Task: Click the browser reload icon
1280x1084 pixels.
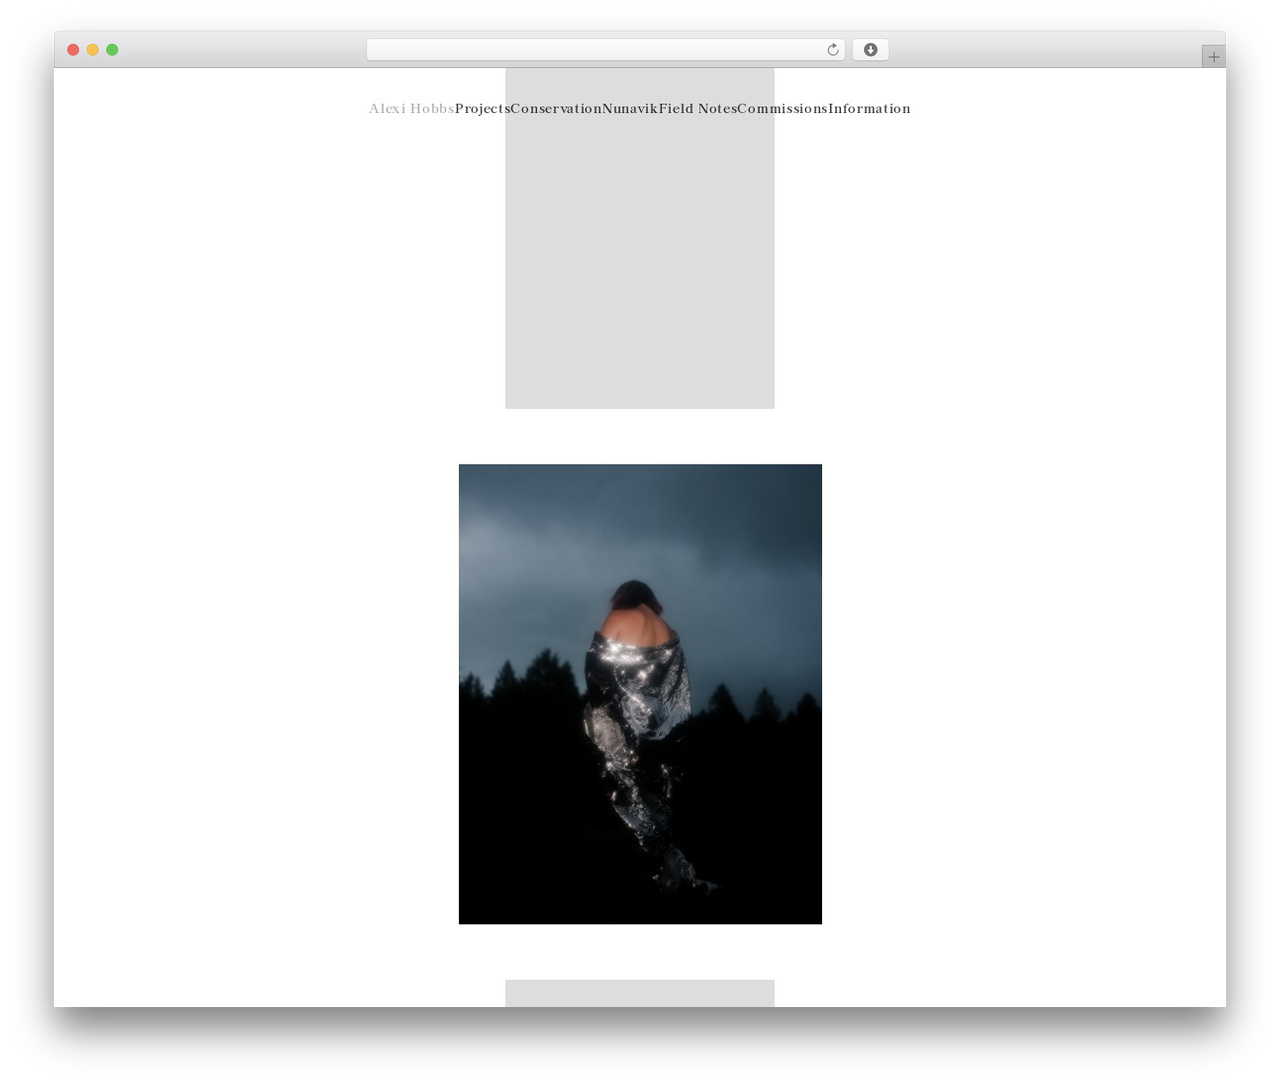Action: (832, 50)
